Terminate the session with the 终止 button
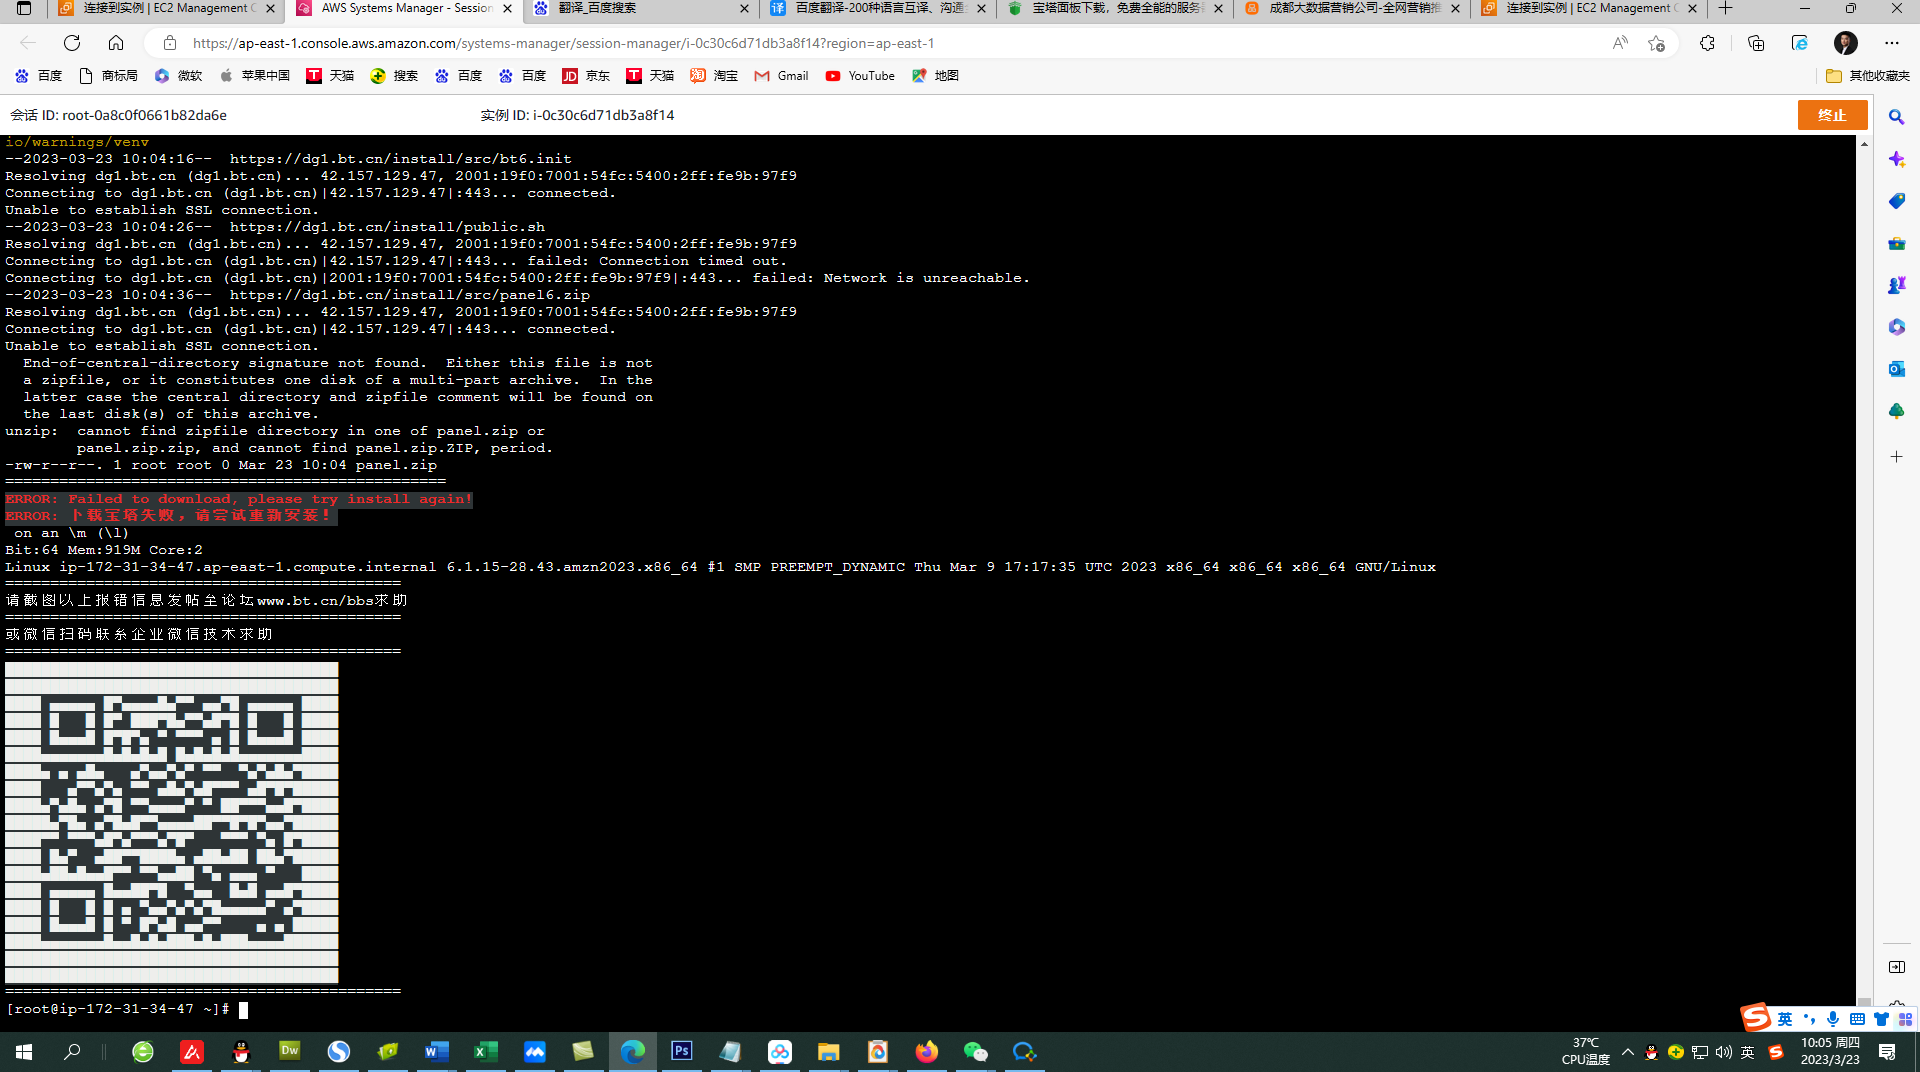Screen dimensions: 1920x1072 (x=1832, y=115)
